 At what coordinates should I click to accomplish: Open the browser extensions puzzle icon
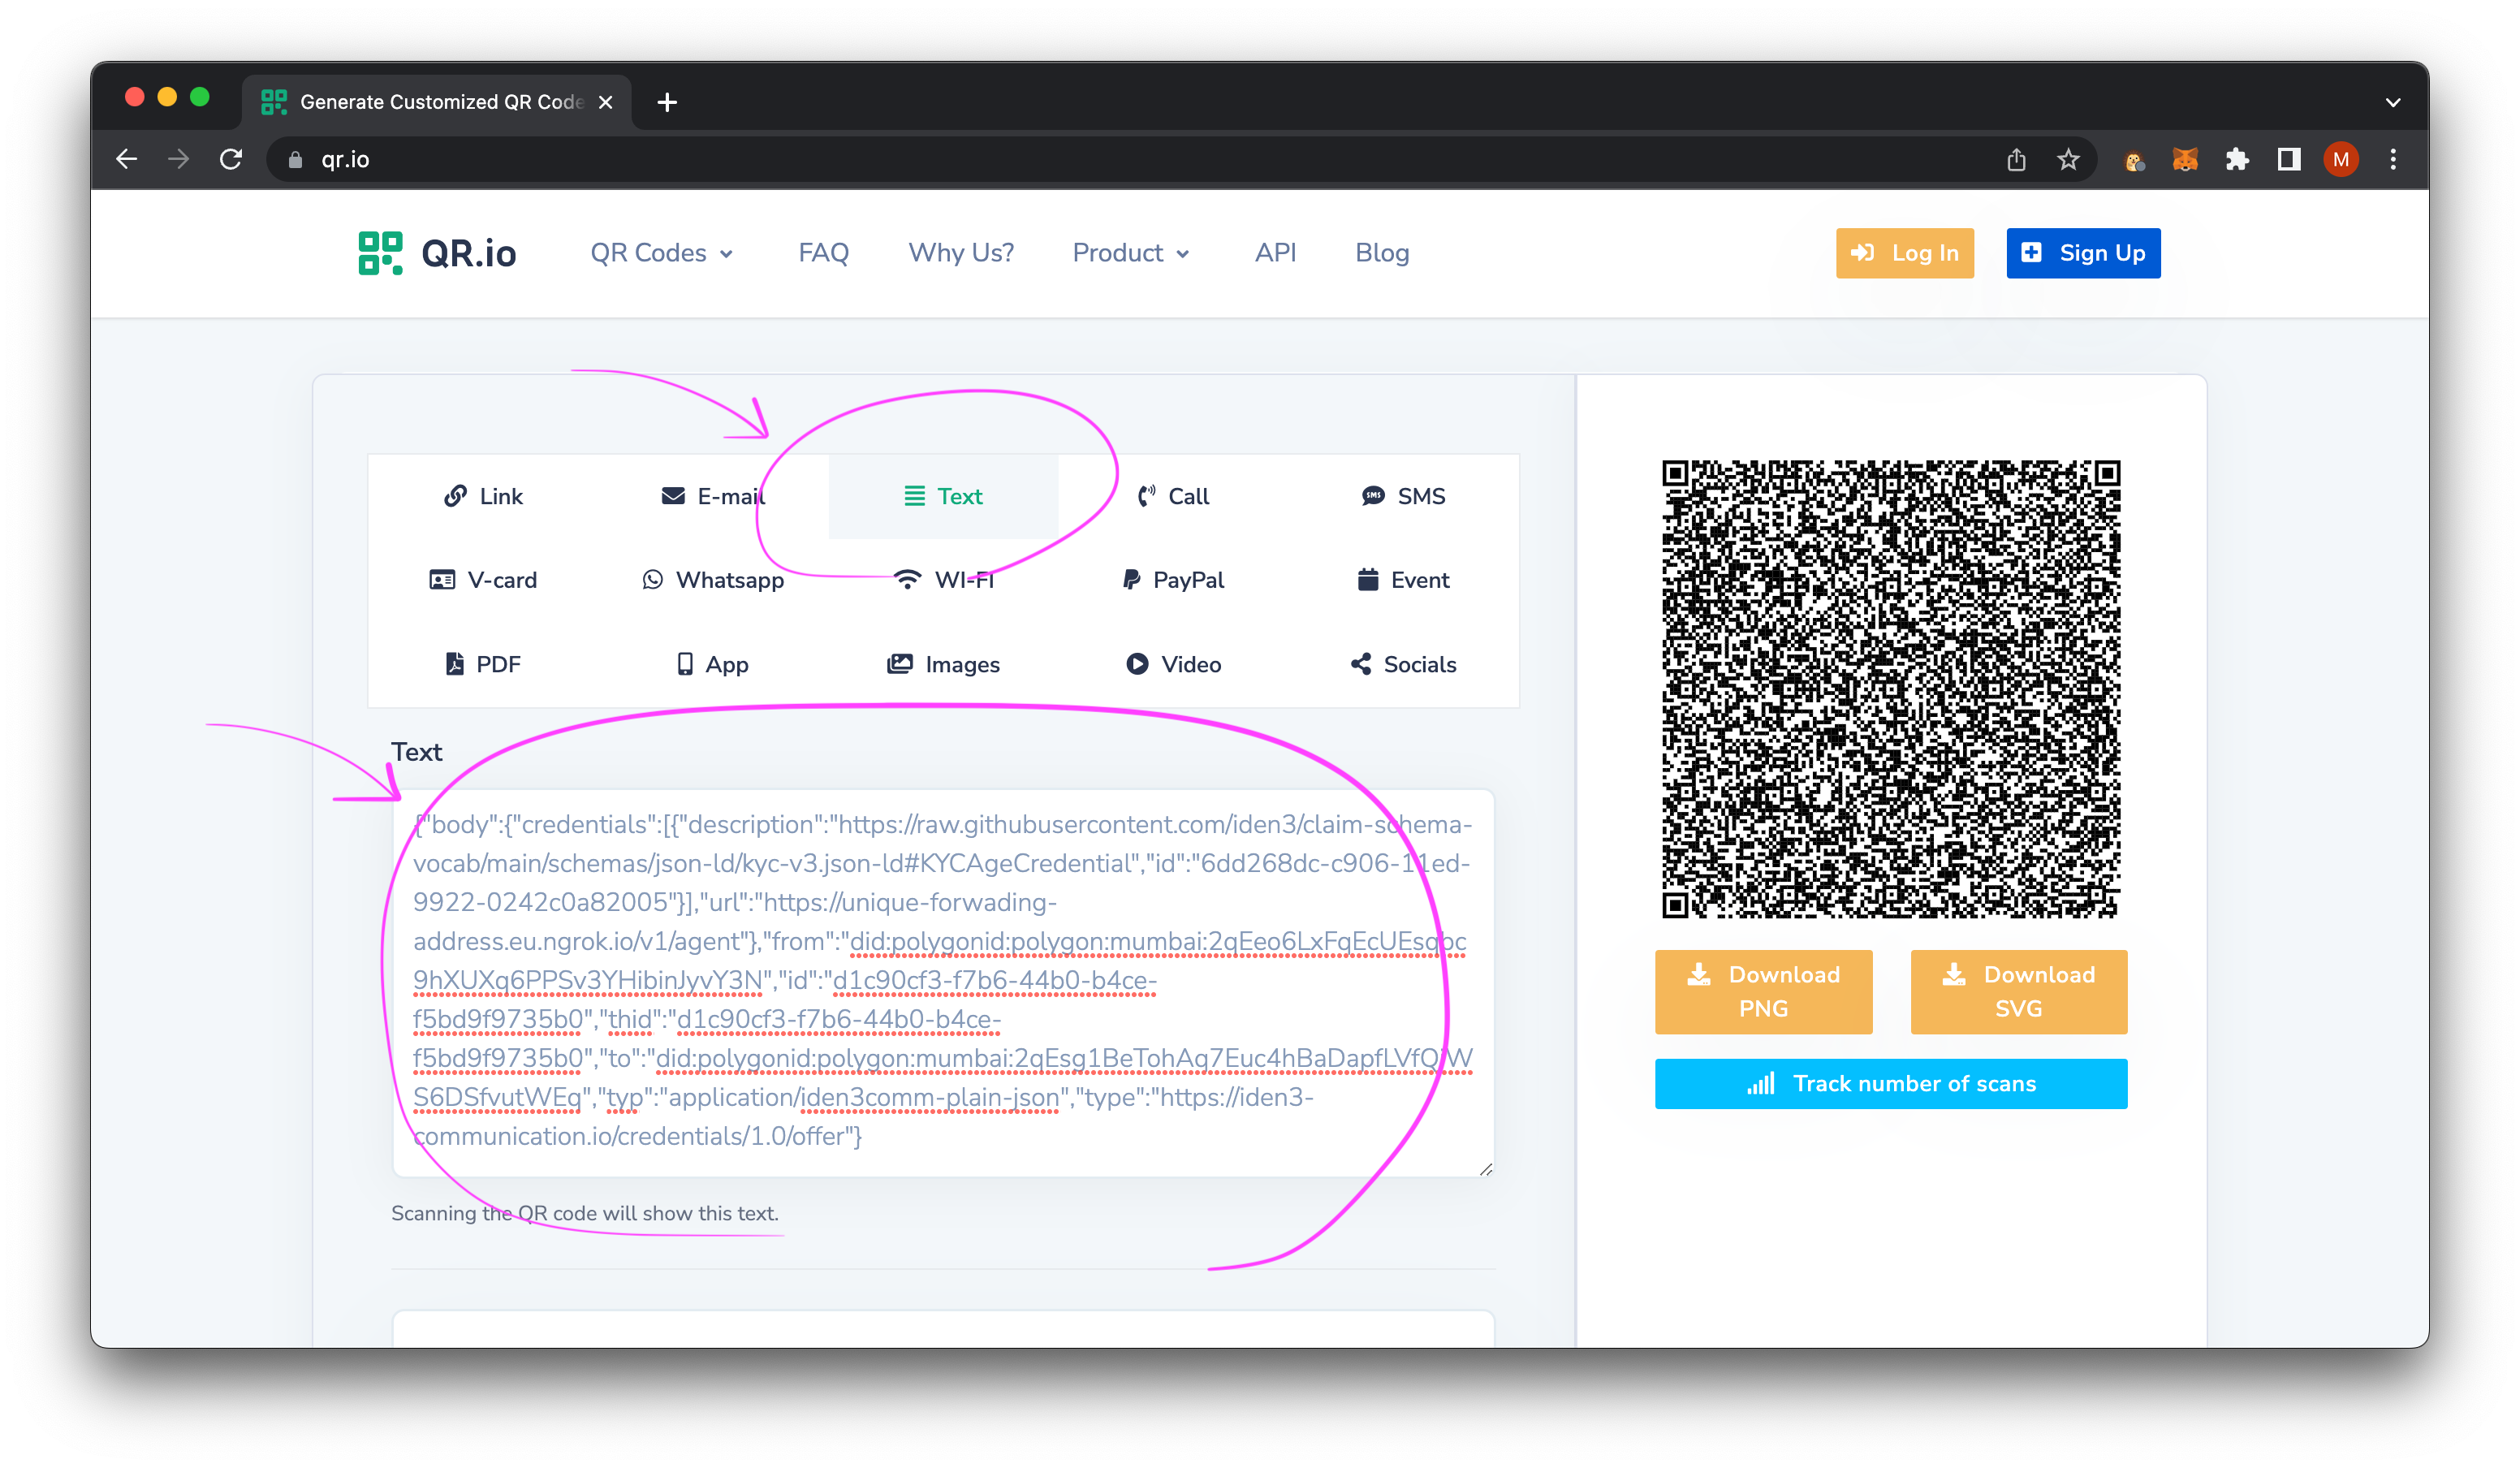point(2237,160)
